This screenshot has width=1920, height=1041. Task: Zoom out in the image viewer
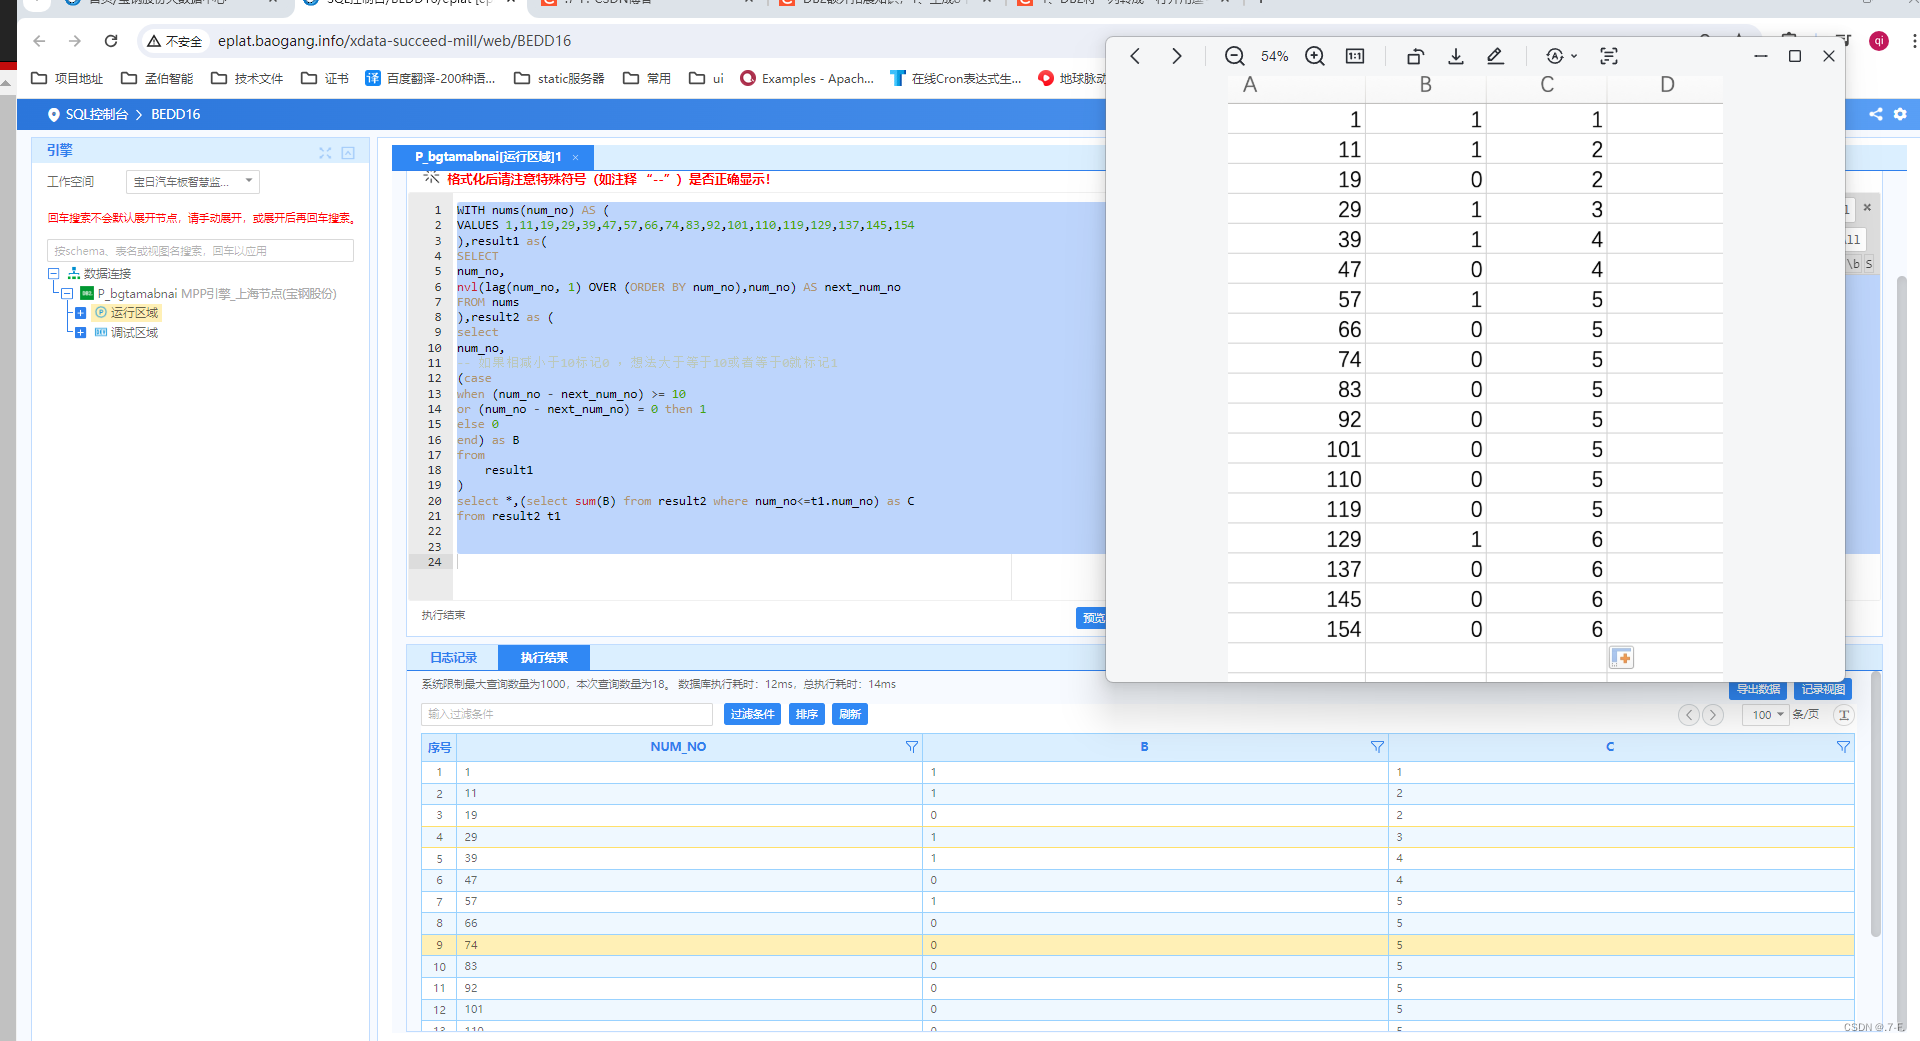1235,56
